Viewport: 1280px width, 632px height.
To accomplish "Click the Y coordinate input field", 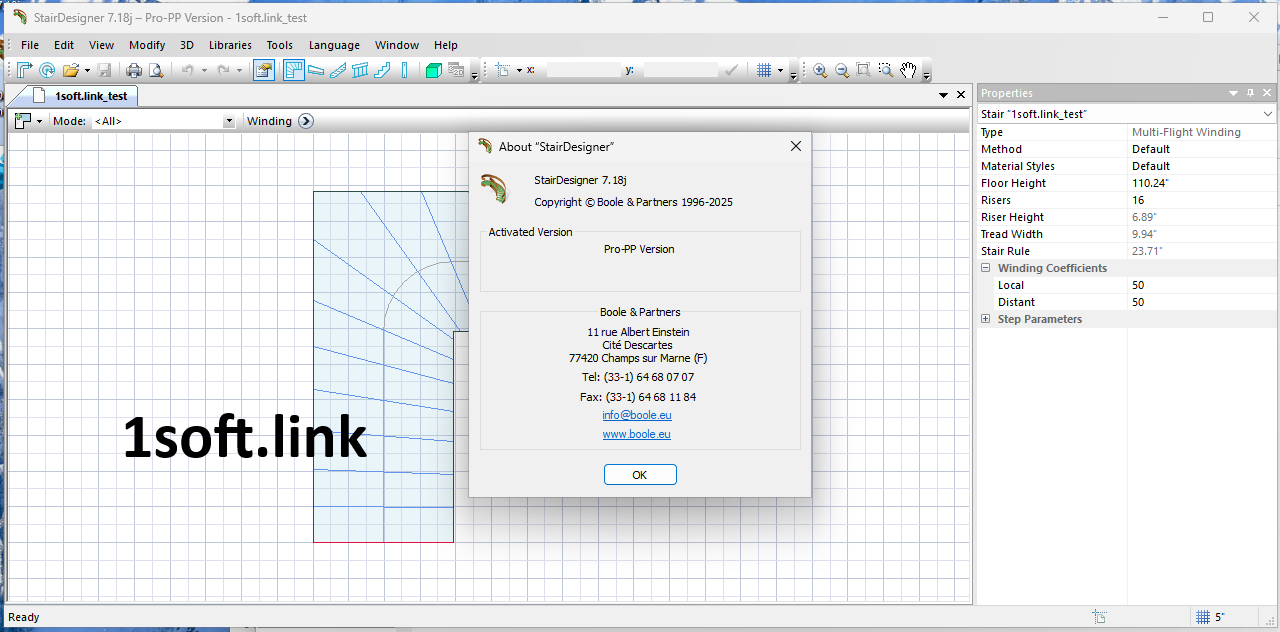I will (x=681, y=70).
